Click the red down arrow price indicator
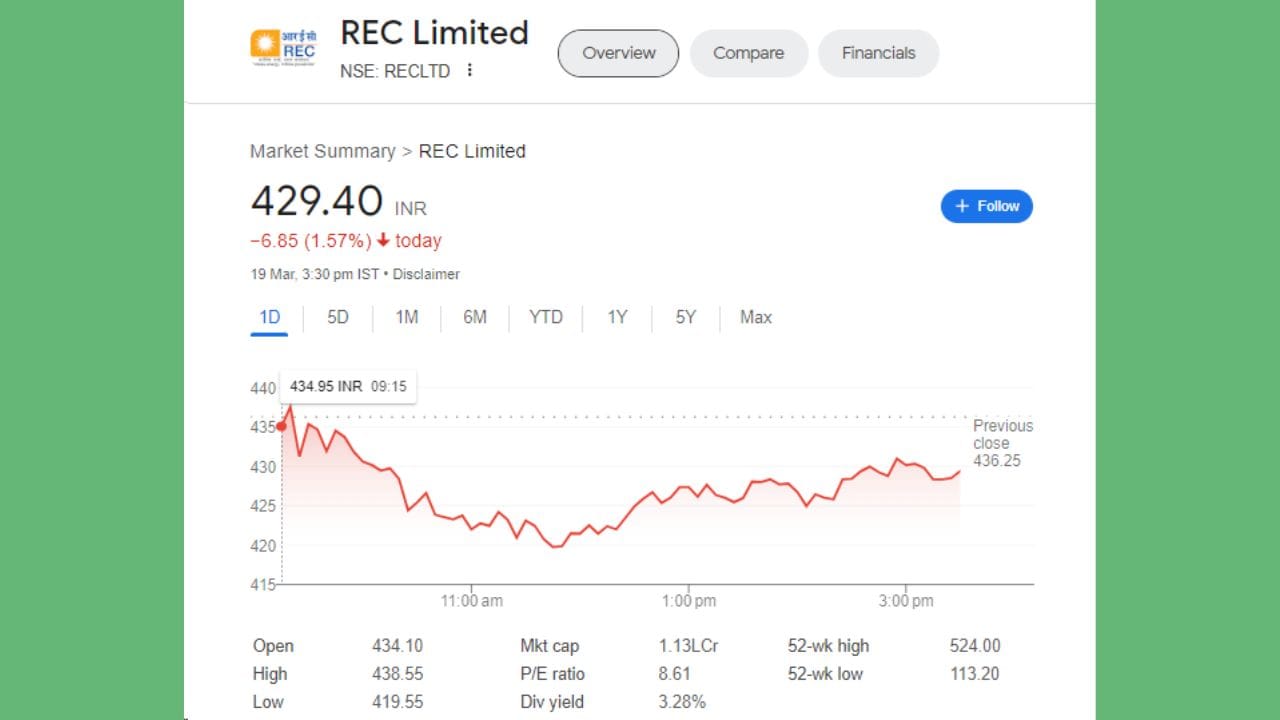This screenshot has width=1280, height=720. (382, 241)
